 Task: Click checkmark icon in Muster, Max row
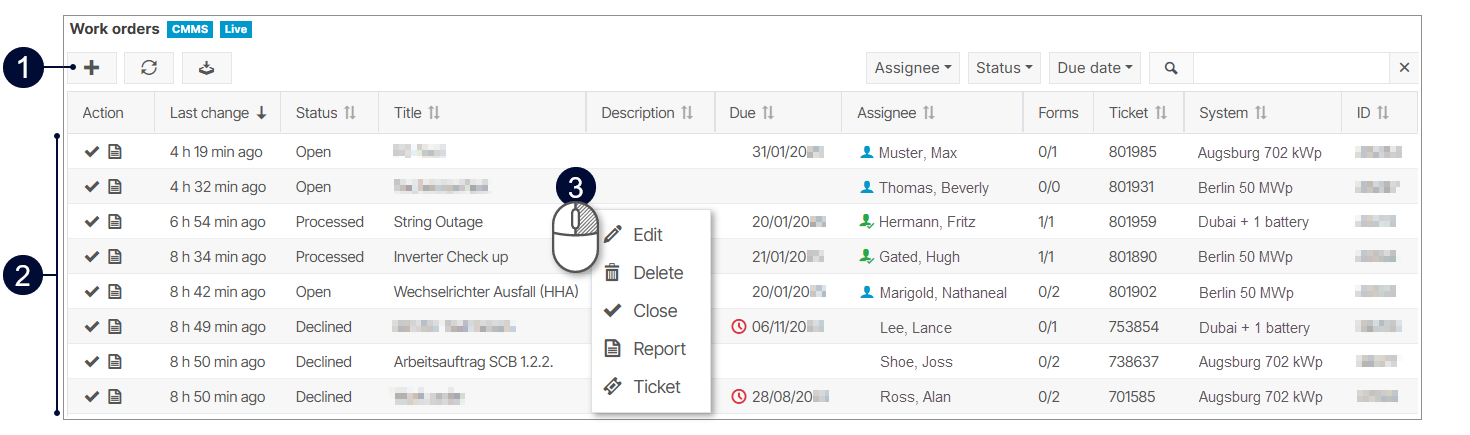tap(92, 152)
